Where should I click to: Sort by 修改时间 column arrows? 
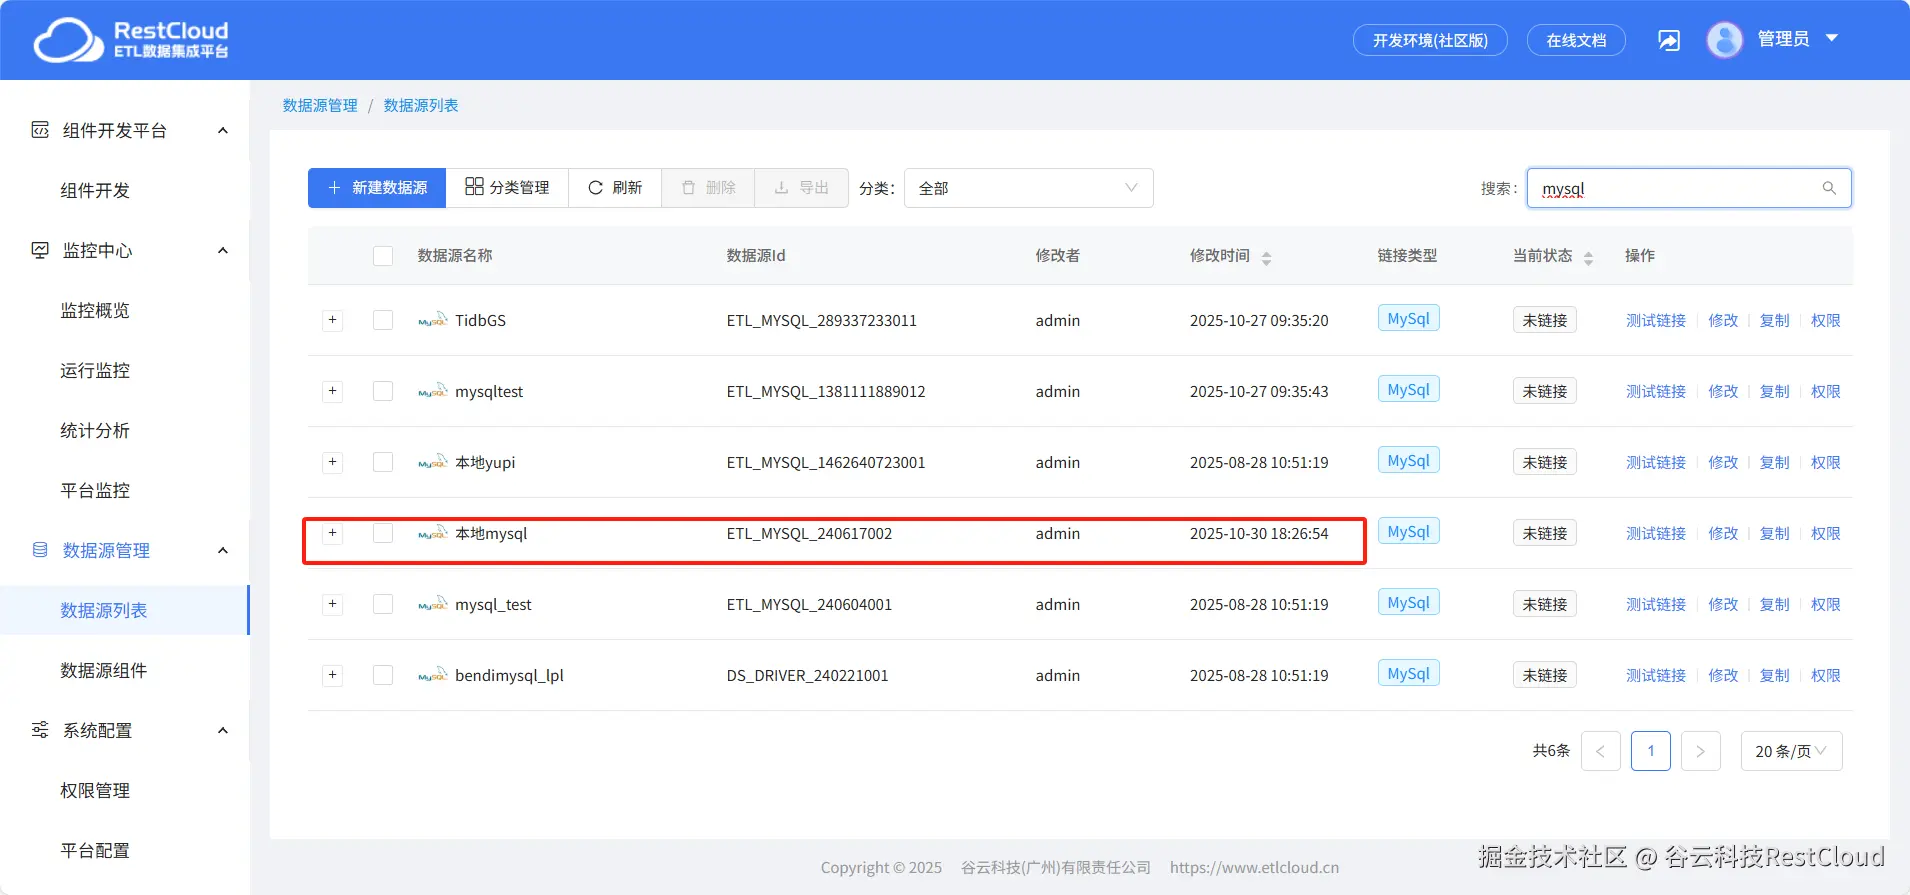[1266, 258]
